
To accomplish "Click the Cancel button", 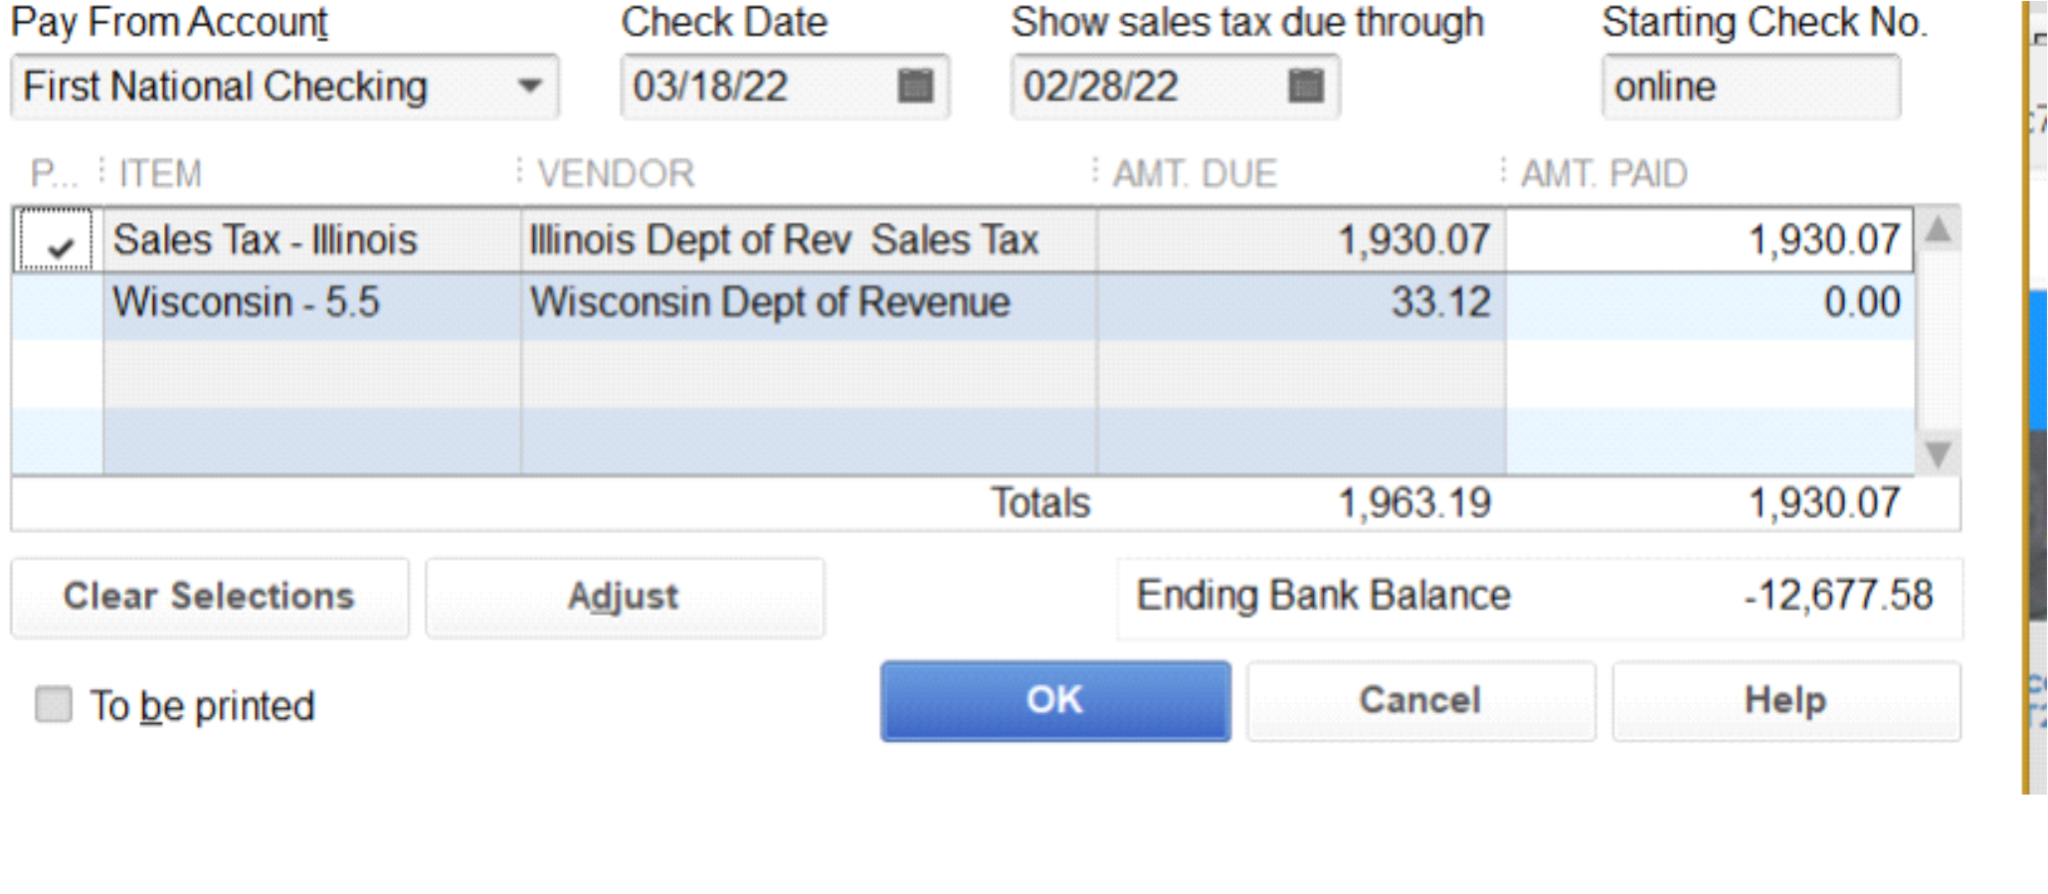I will pos(1420,701).
